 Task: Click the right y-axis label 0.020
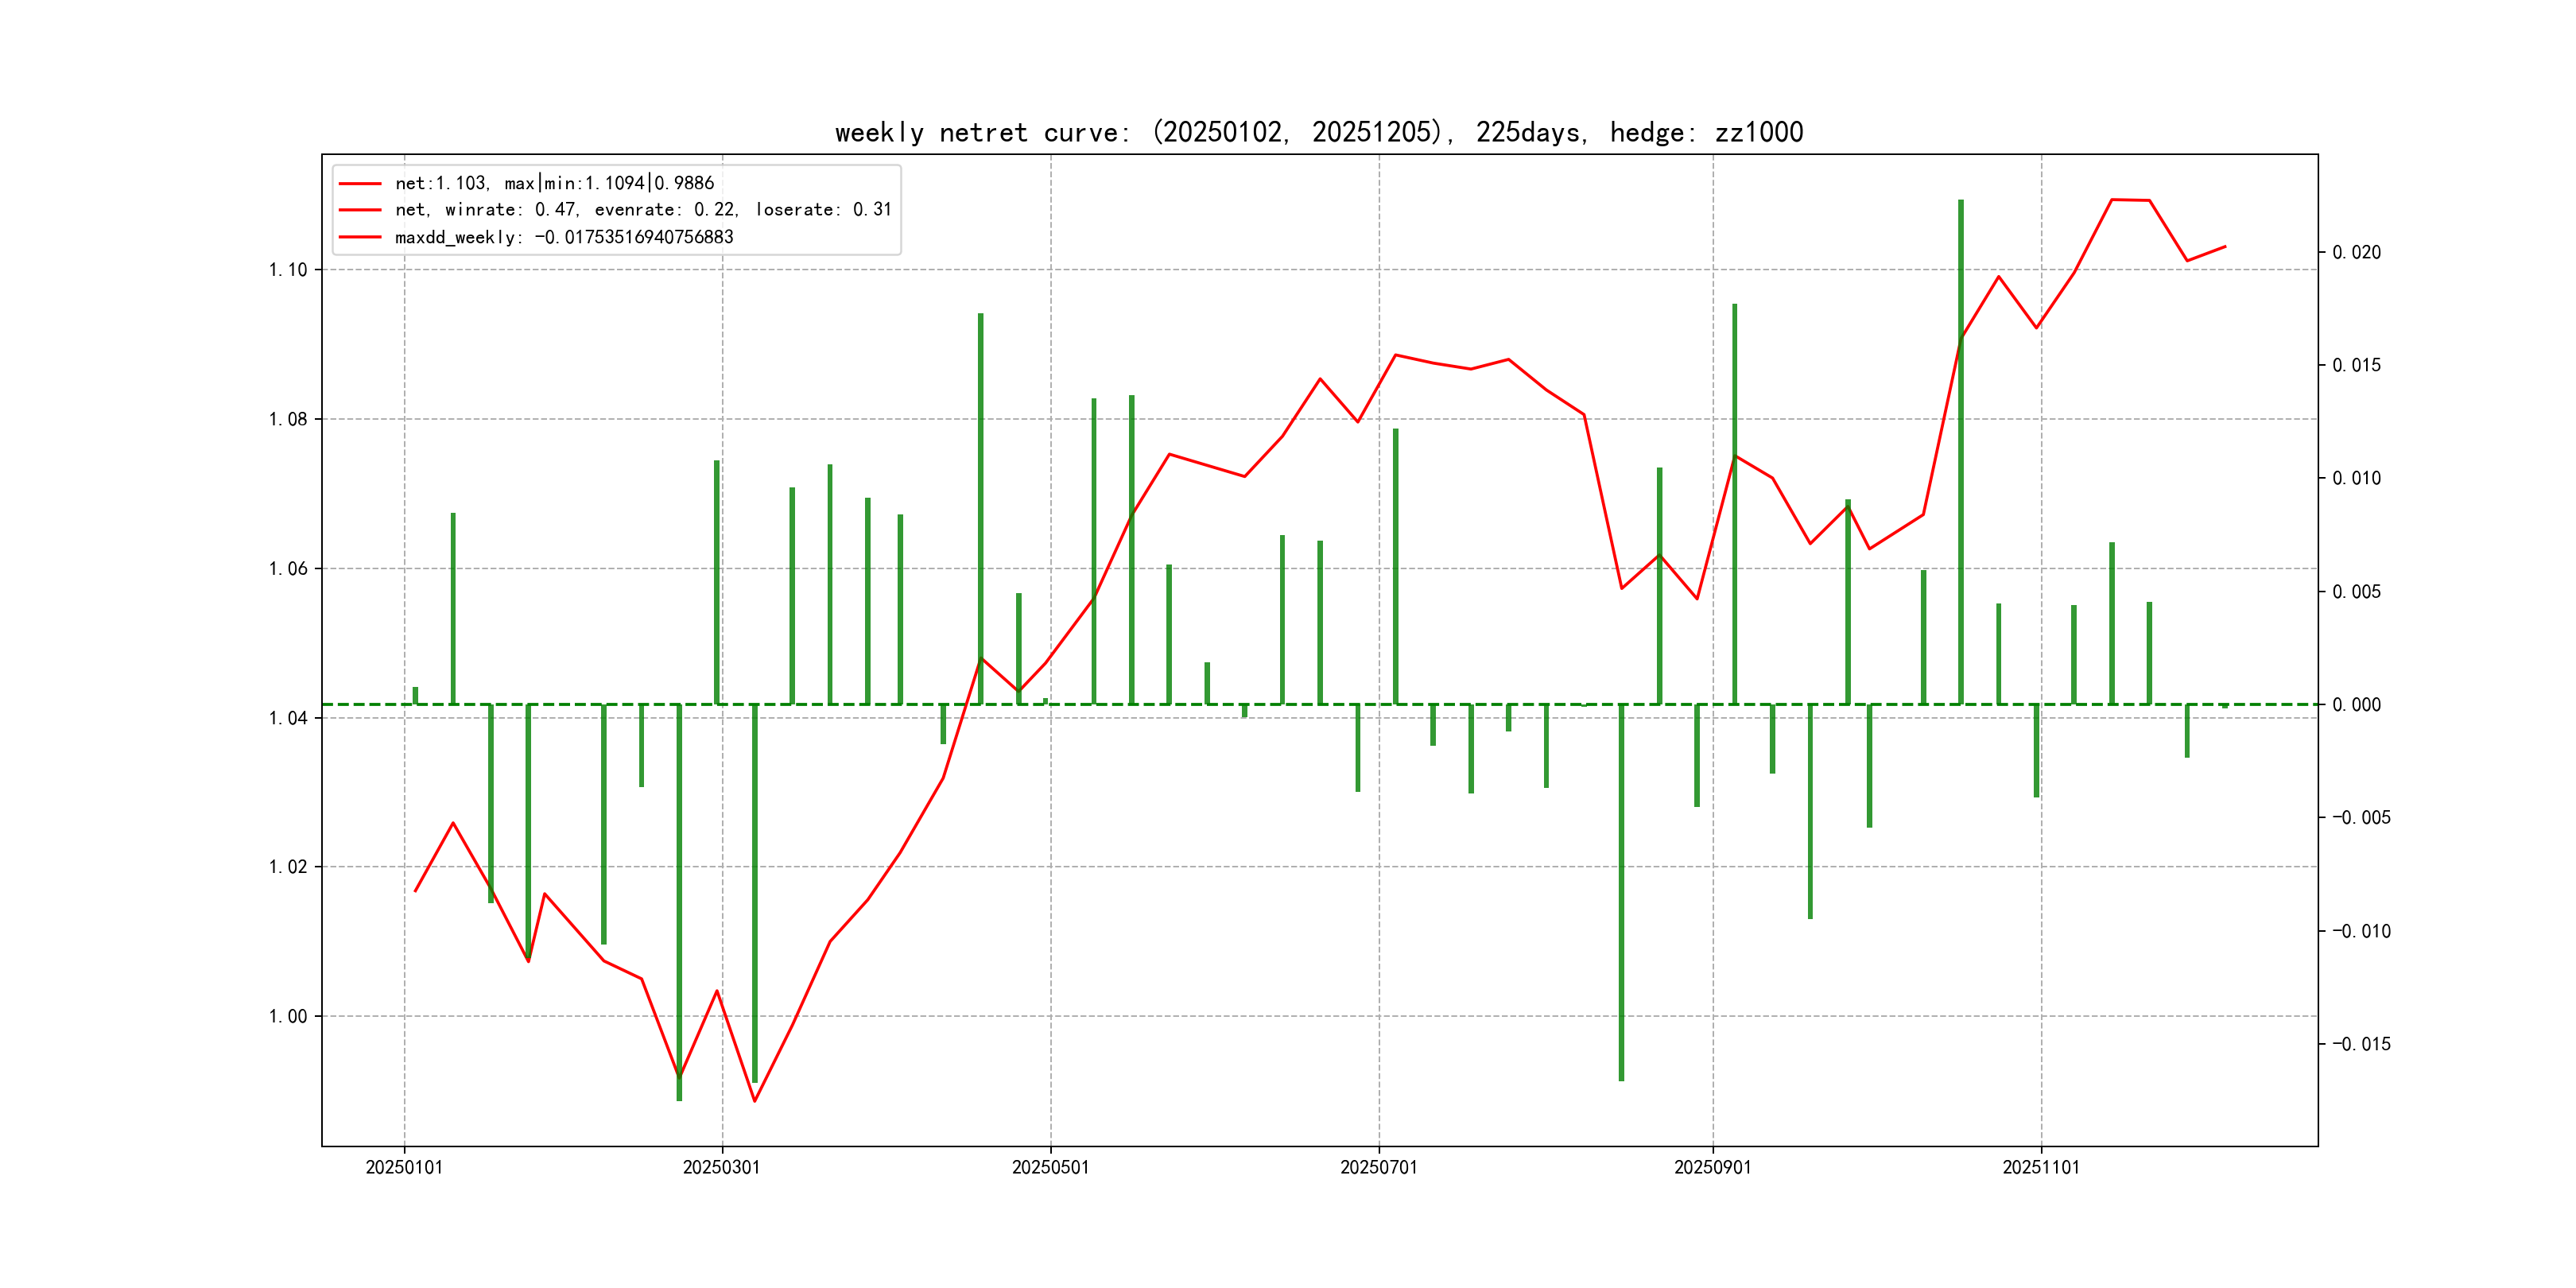click(2356, 252)
